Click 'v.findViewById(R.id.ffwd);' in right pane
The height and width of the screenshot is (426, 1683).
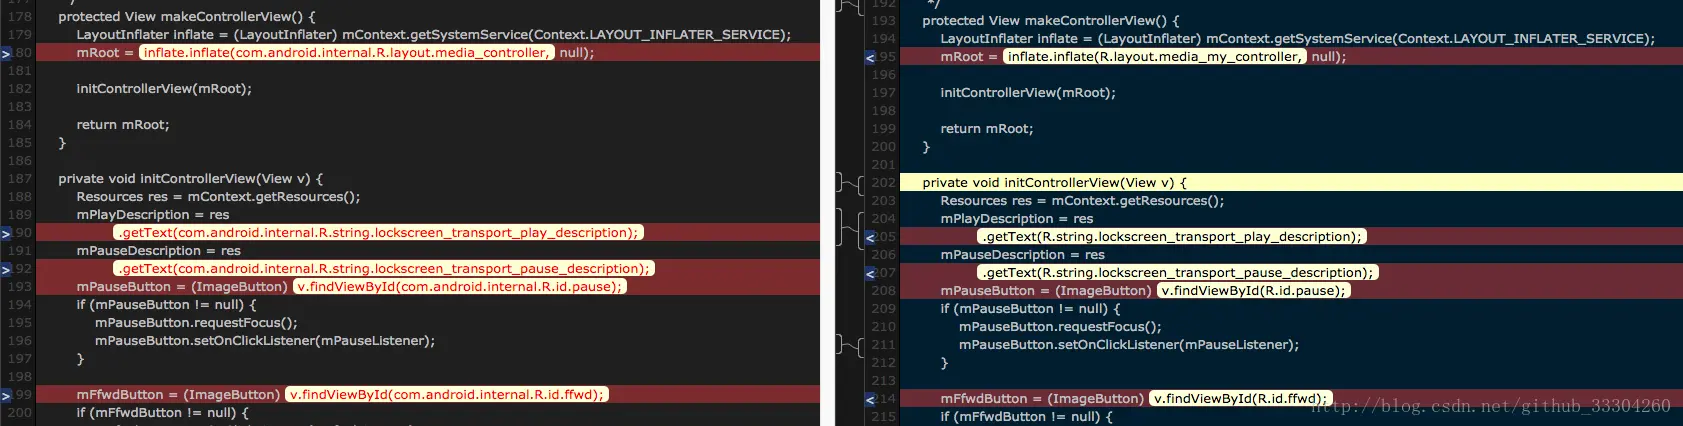(x=1240, y=399)
